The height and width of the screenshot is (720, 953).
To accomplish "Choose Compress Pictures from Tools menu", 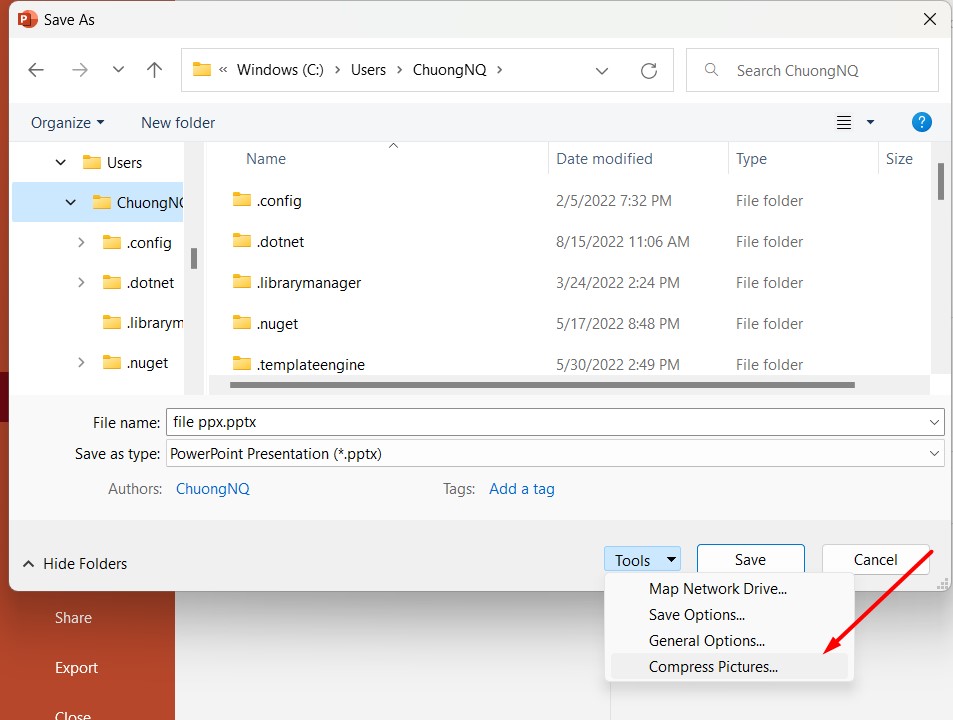I will pyautogui.click(x=713, y=667).
